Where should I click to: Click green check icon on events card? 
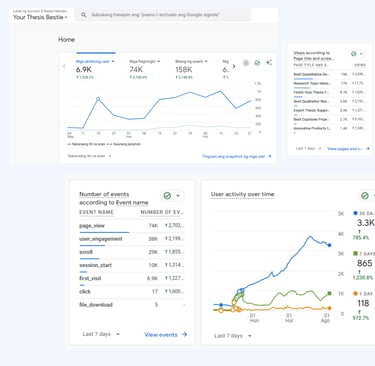click(x=167, y=196)
